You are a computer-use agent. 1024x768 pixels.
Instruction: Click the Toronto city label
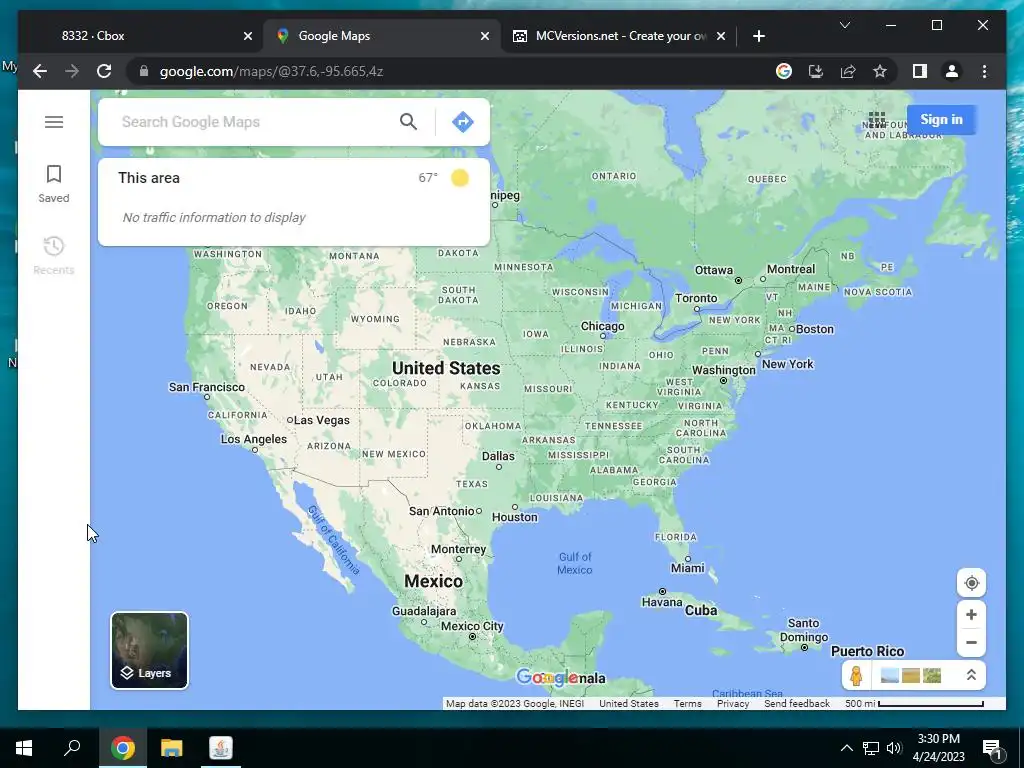(696, 298)
